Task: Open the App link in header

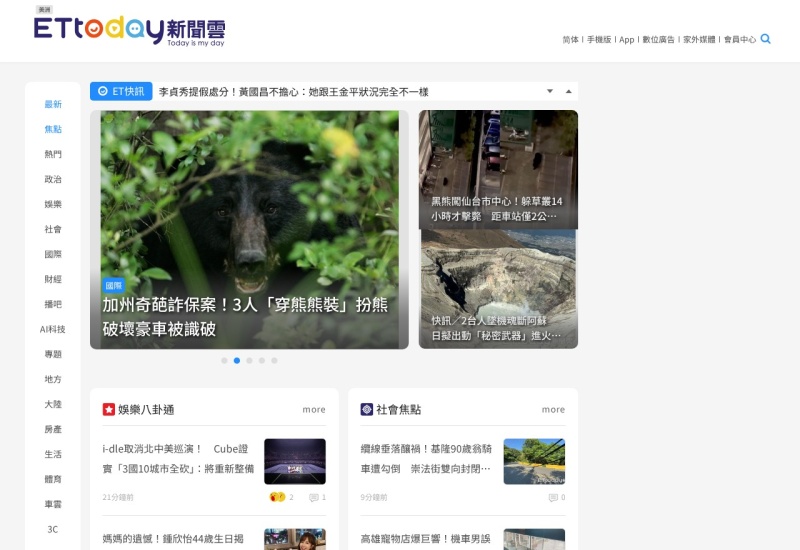Action: click(627, 39)
